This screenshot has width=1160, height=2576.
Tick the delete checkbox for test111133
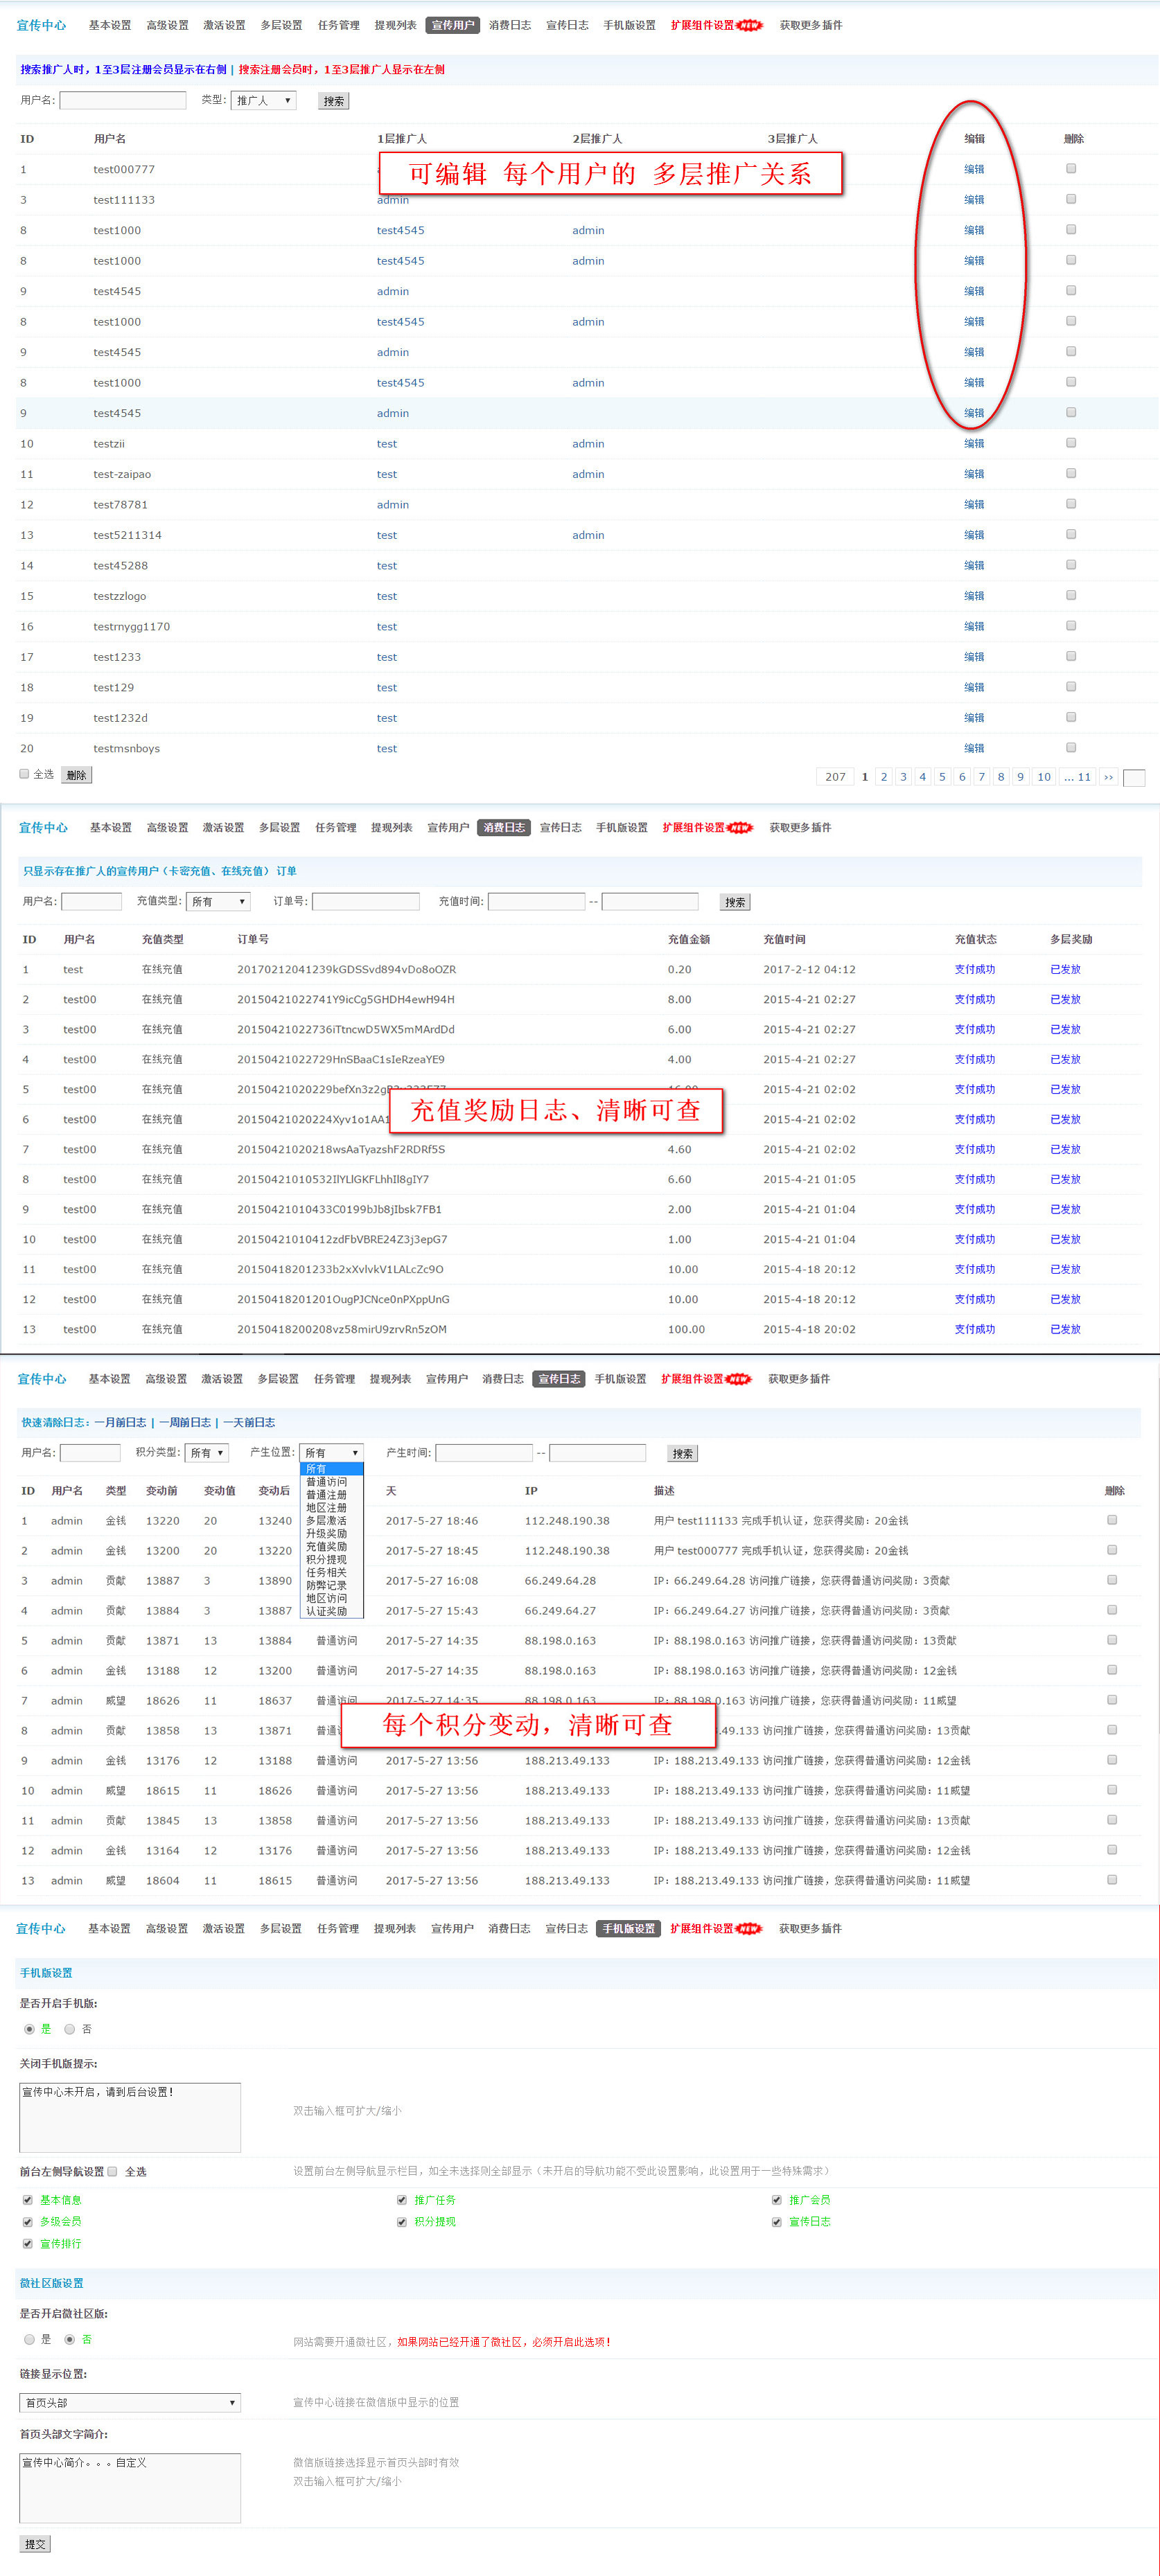click(1071, 199)
